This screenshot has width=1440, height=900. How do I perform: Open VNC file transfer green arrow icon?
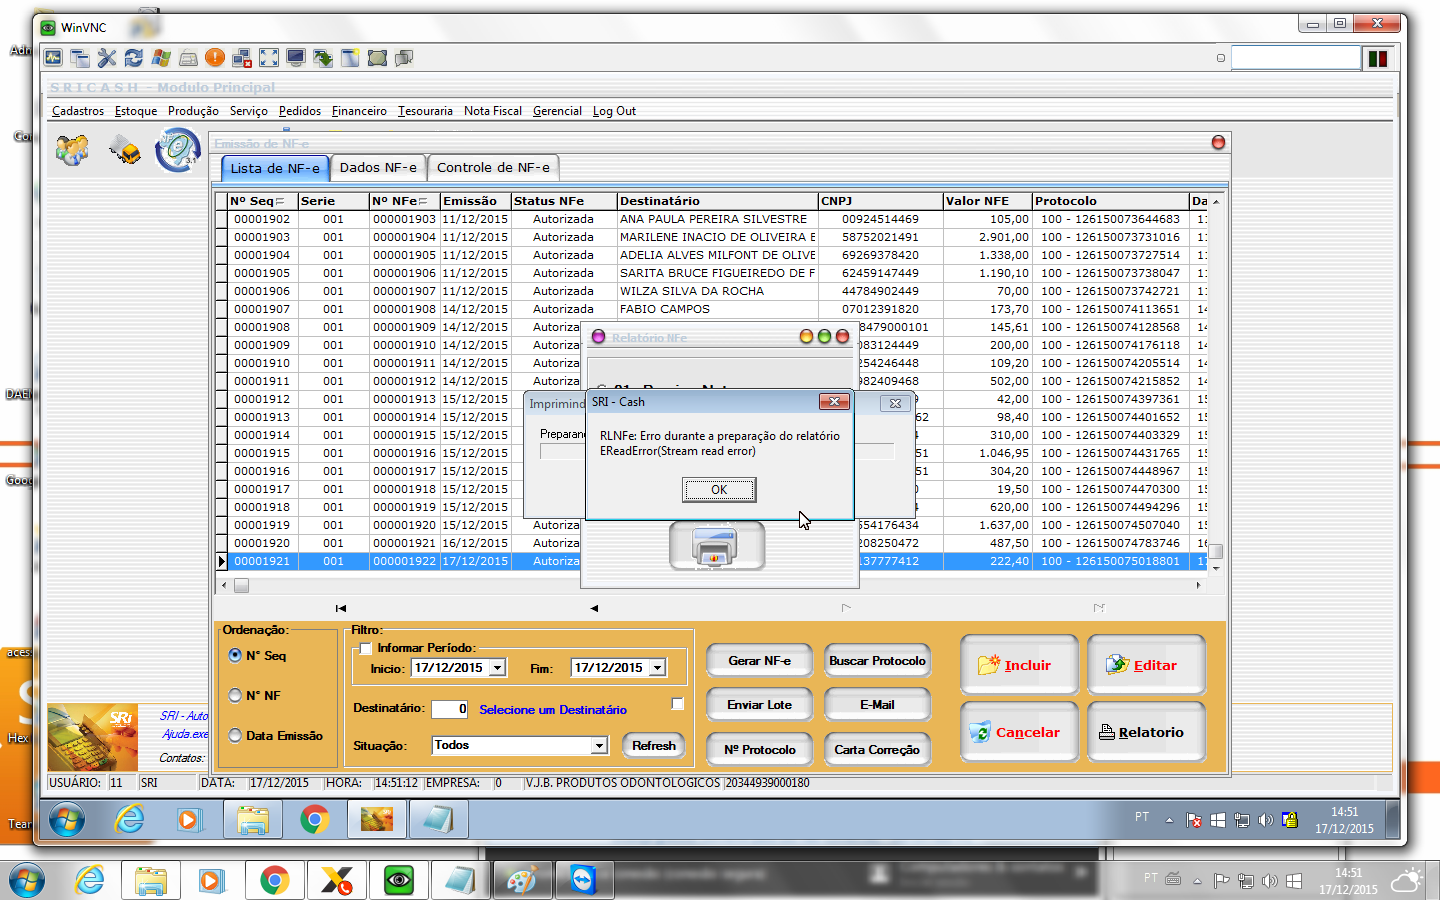(x=323, y=58)
